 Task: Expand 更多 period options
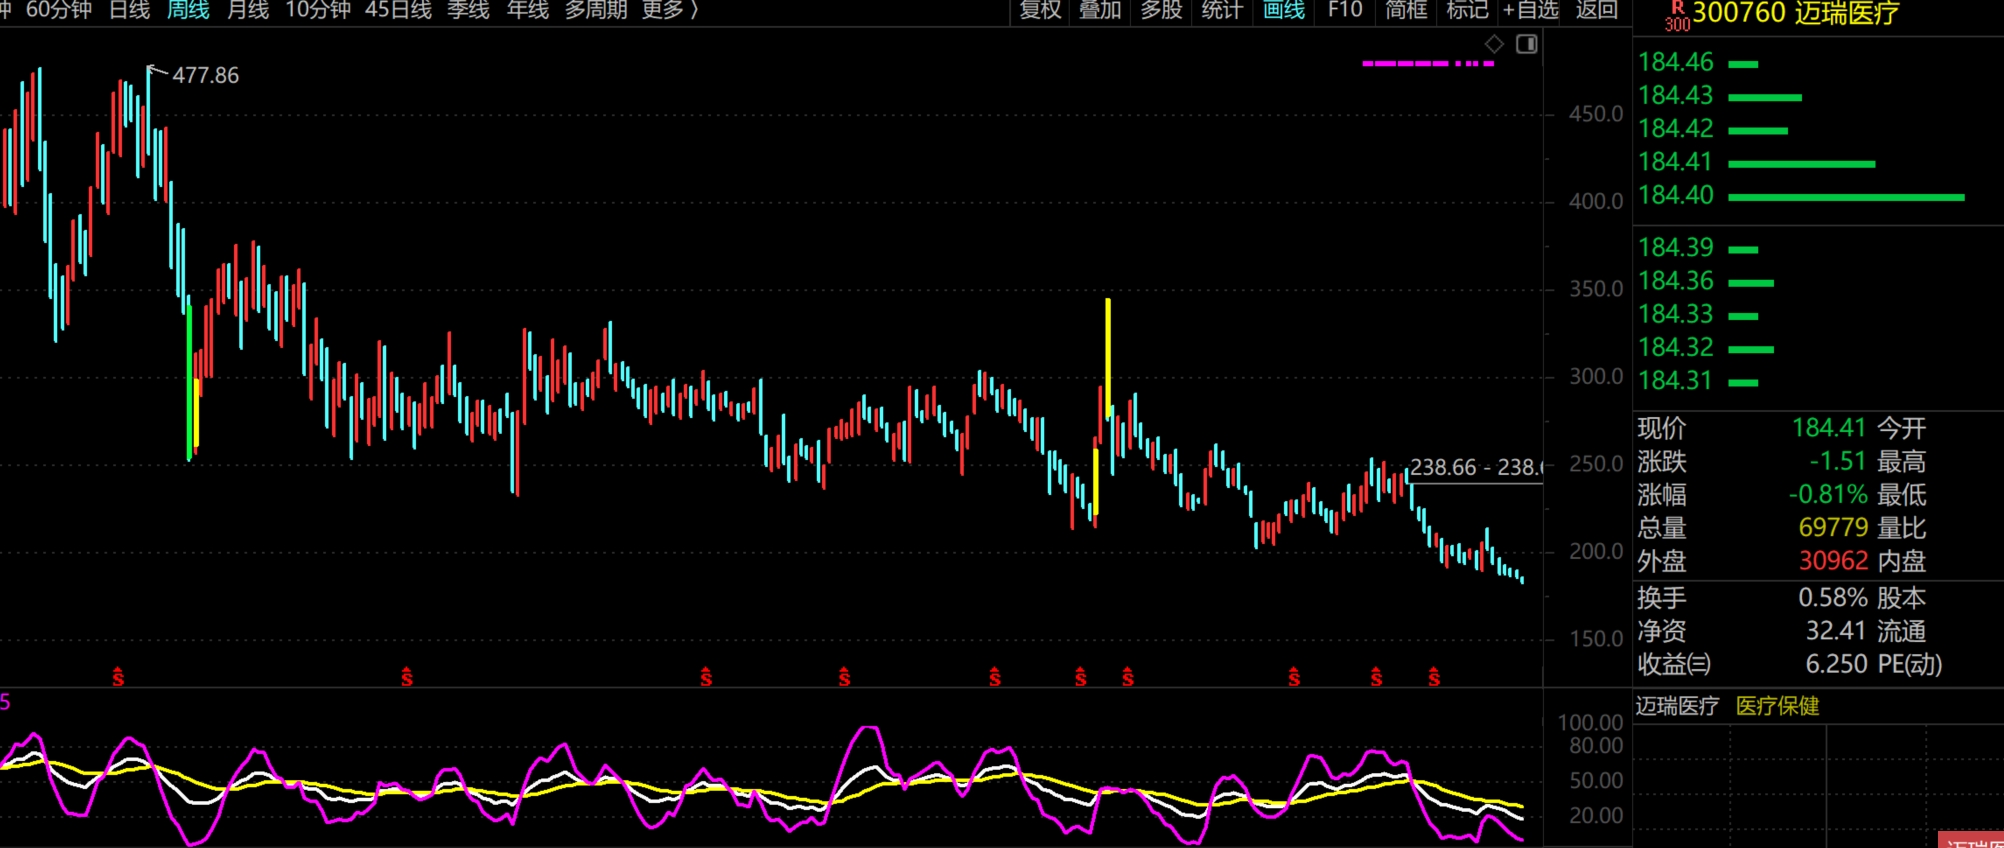(669, 10)
